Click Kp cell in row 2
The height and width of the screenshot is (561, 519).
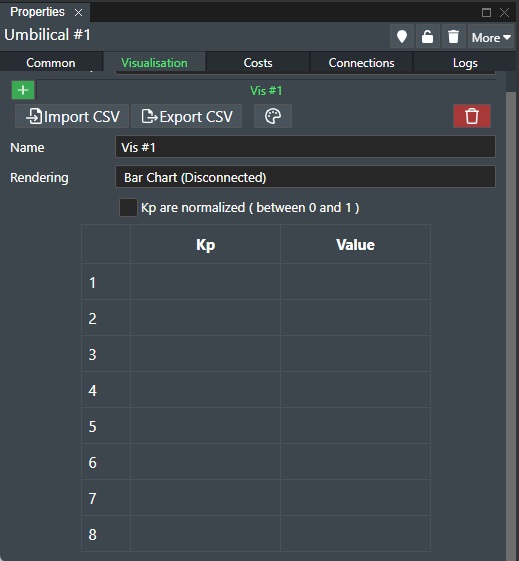205,318
